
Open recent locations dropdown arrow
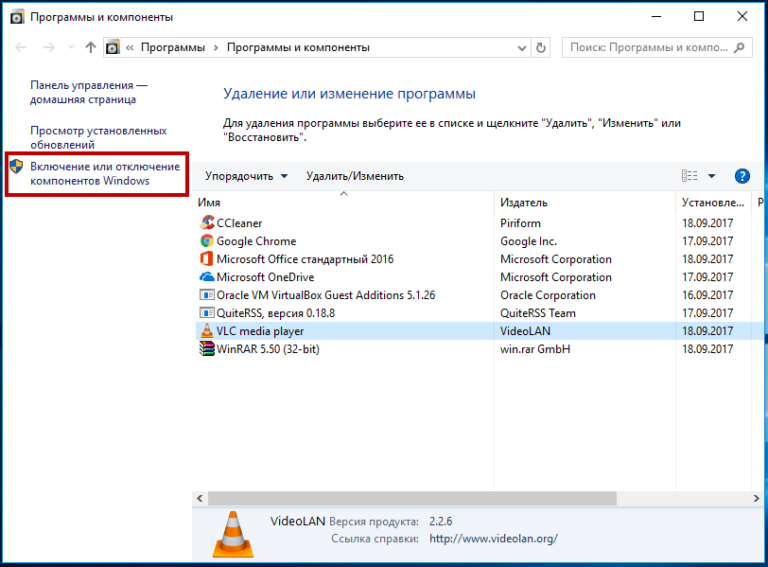(x=72, y=47)
